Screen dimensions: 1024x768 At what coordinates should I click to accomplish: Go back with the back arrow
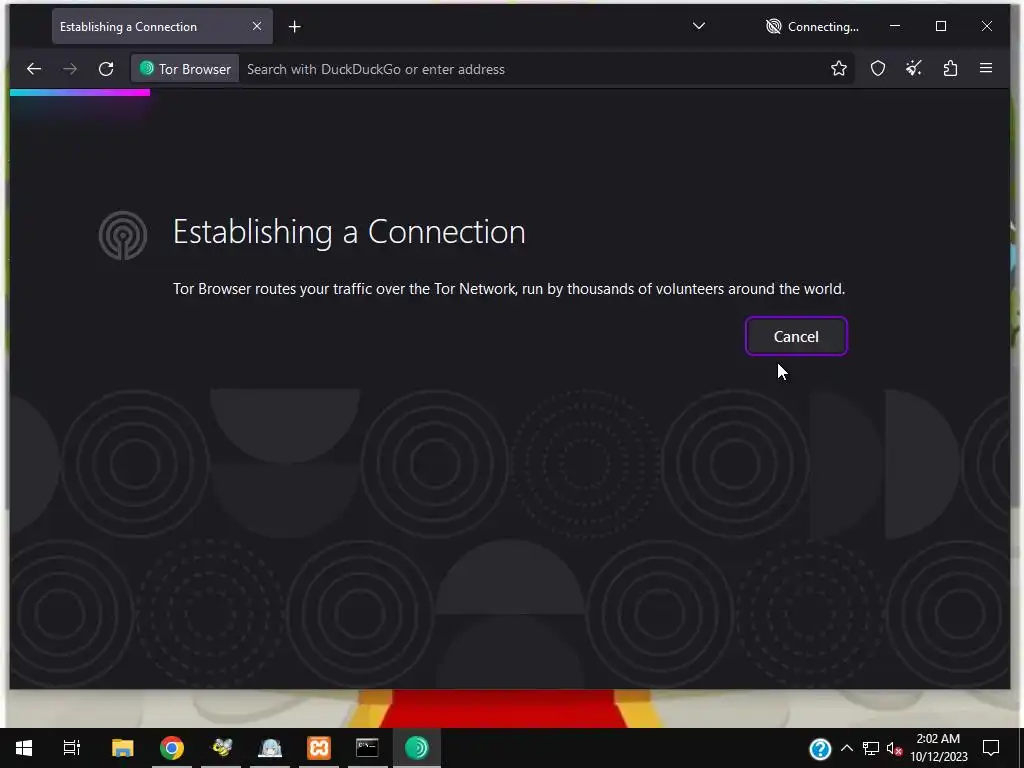[x=34, y=69]
